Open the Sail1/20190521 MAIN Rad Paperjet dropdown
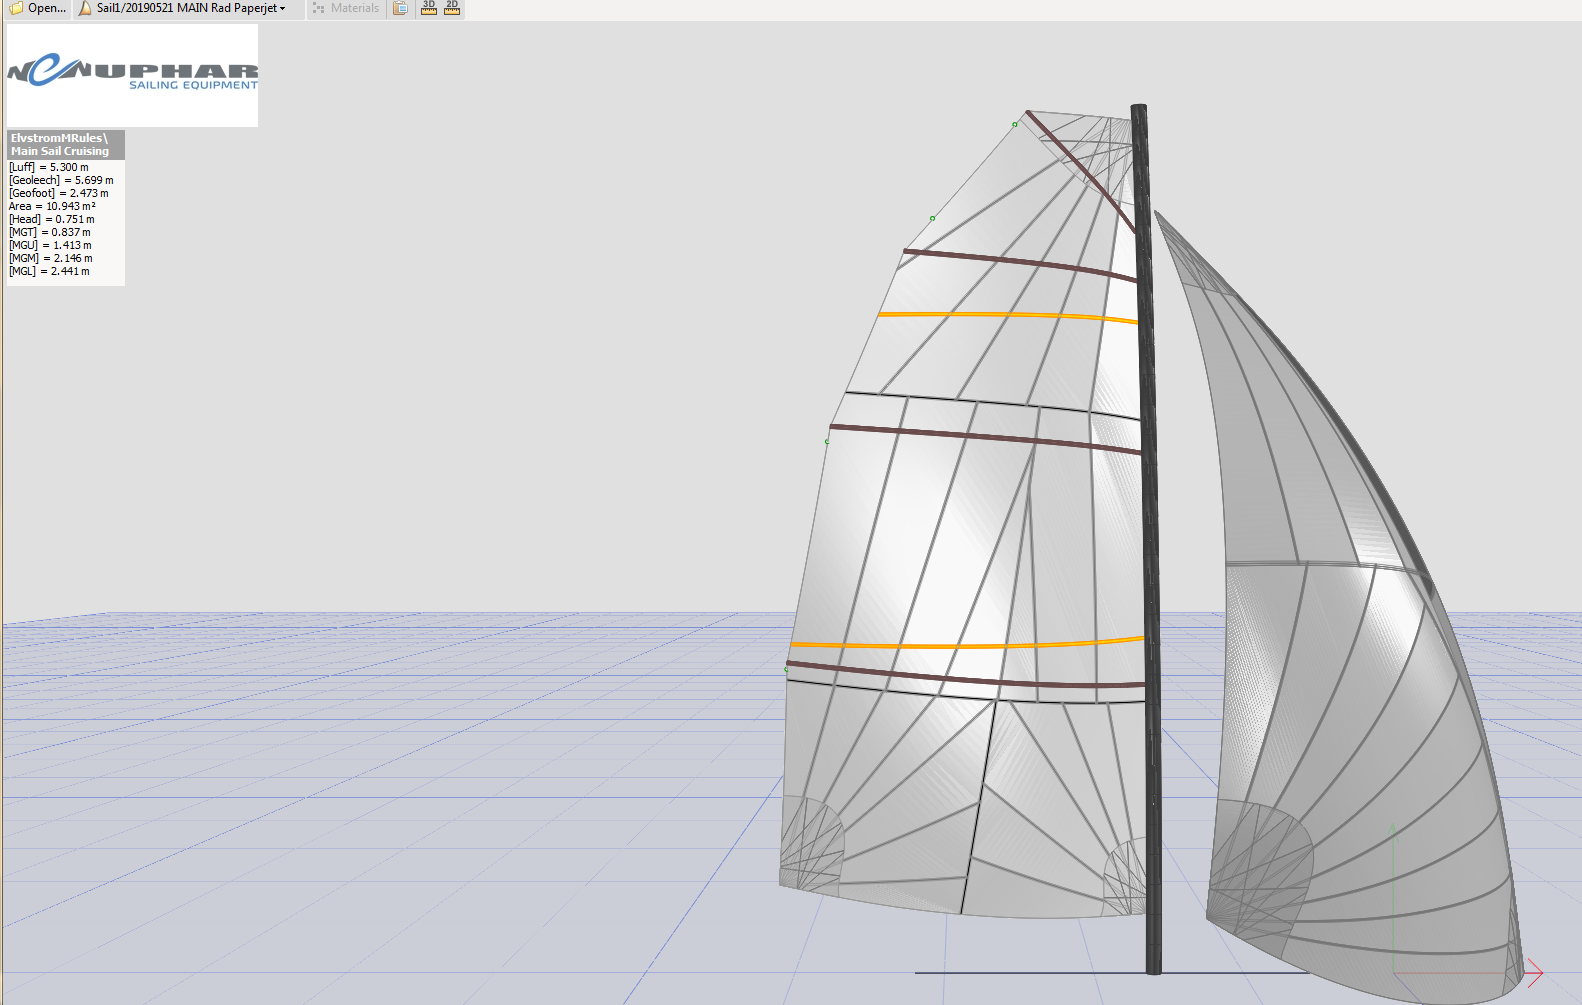This screenshot has width=1582, height=1005. (190, 8)
